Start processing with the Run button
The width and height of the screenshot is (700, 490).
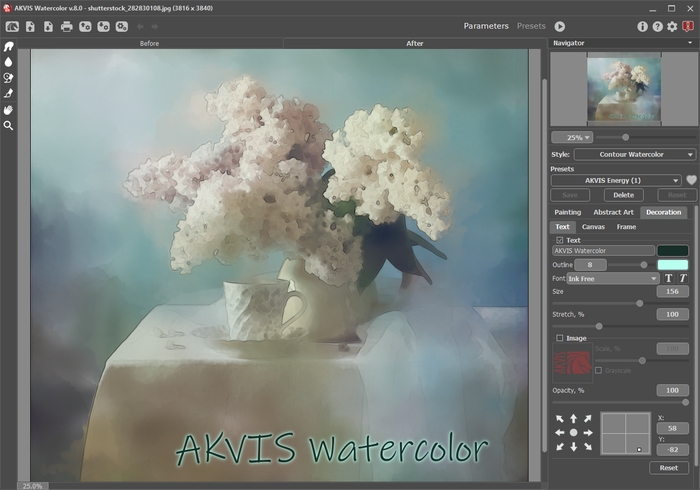560,27
